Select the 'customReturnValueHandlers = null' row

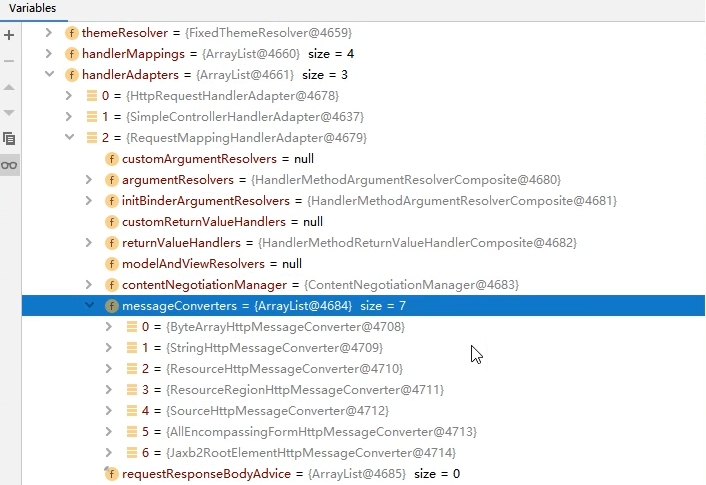pyautogui.click(x=363, y=222)
